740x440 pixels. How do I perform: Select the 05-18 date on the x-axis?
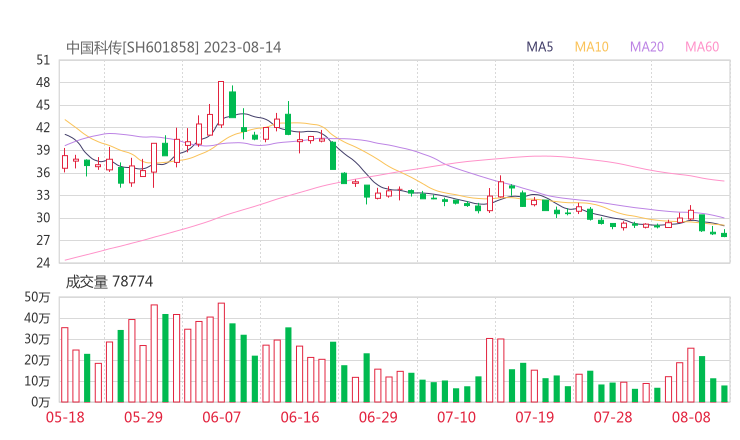pos(66,417)
